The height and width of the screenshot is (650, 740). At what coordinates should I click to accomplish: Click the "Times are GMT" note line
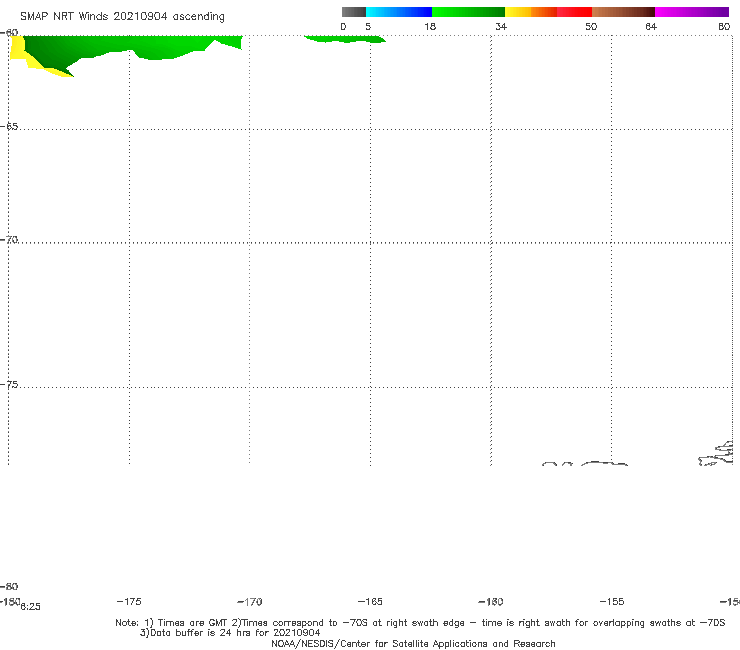tap(420, 623)
